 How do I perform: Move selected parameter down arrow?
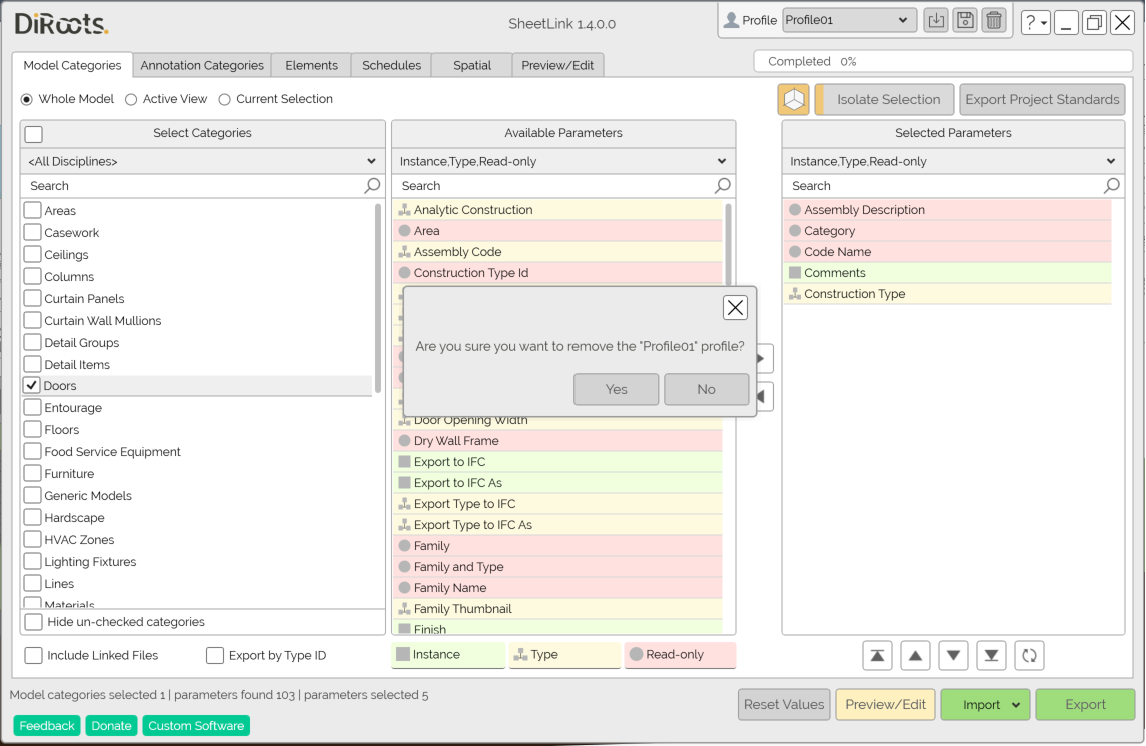(x=953, y=656)
